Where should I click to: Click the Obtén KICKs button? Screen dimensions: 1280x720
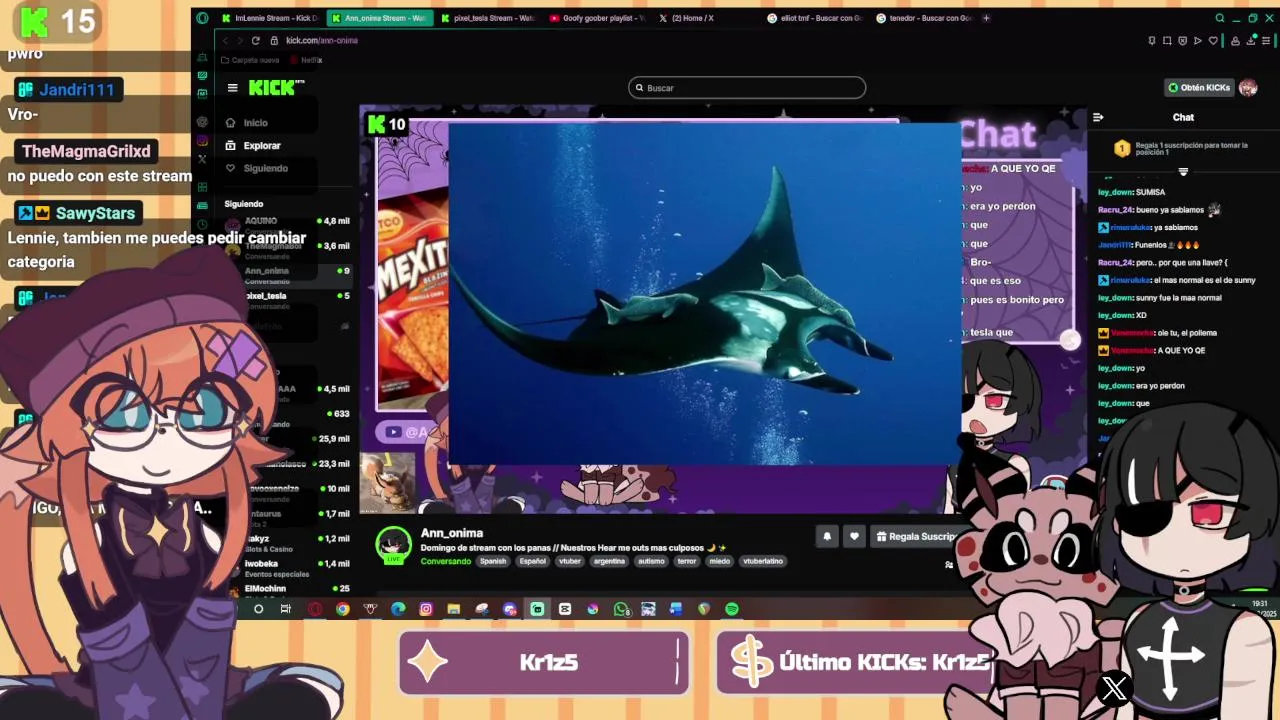click(1199, 88)
